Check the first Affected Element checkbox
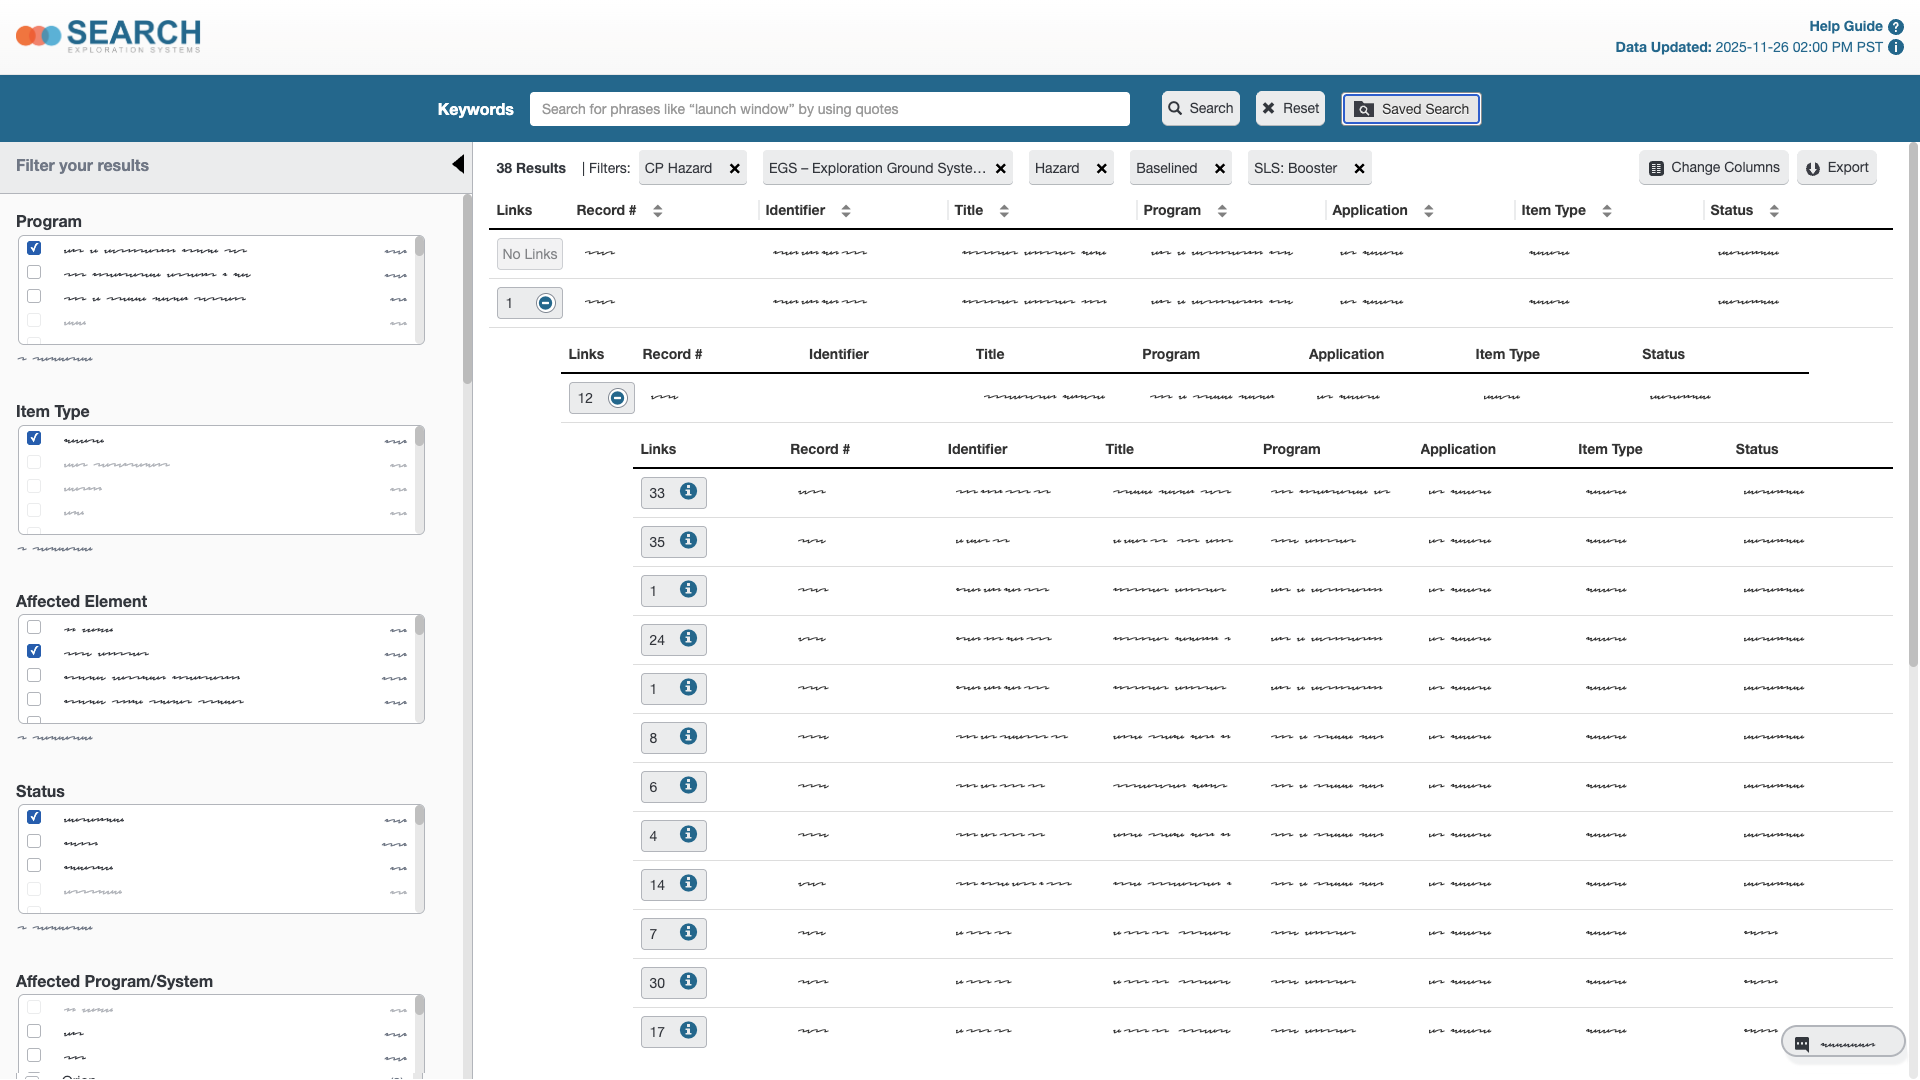This screenshot has width=1920, height=1080. click(x=34, y=627)
